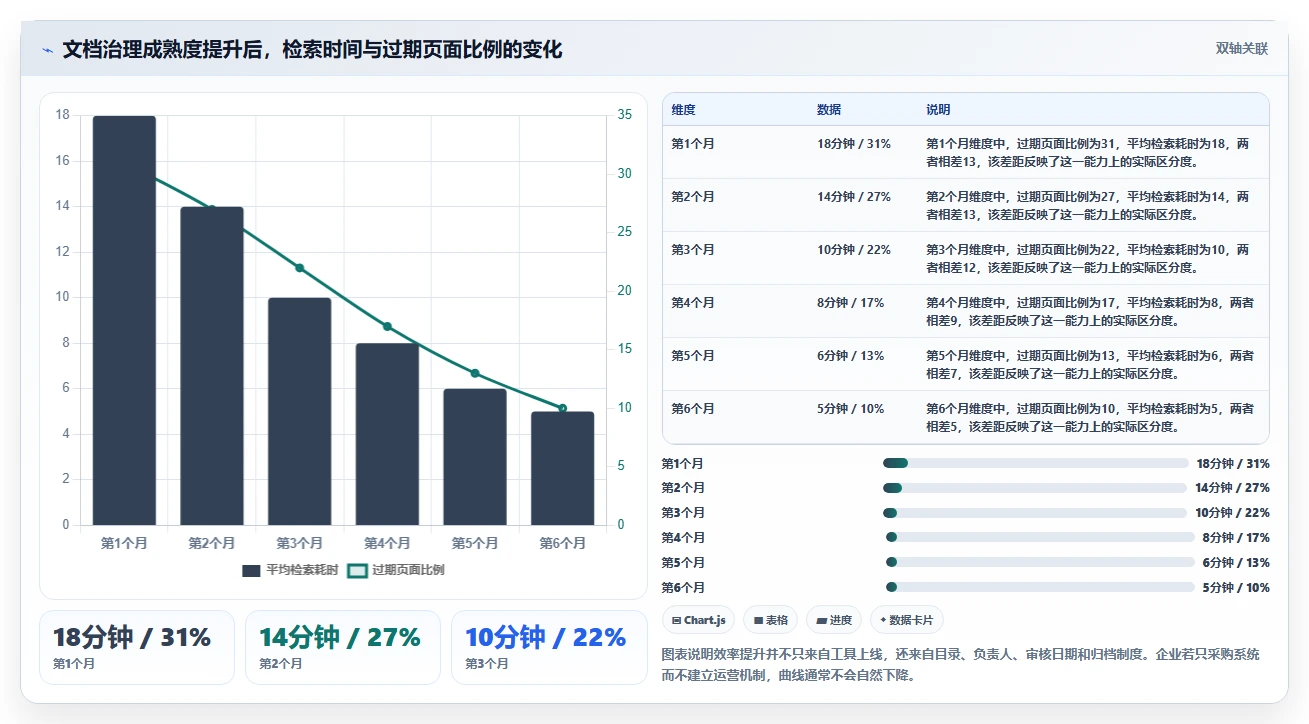Click the 第3个月 progress bar

pos(1035,513)
